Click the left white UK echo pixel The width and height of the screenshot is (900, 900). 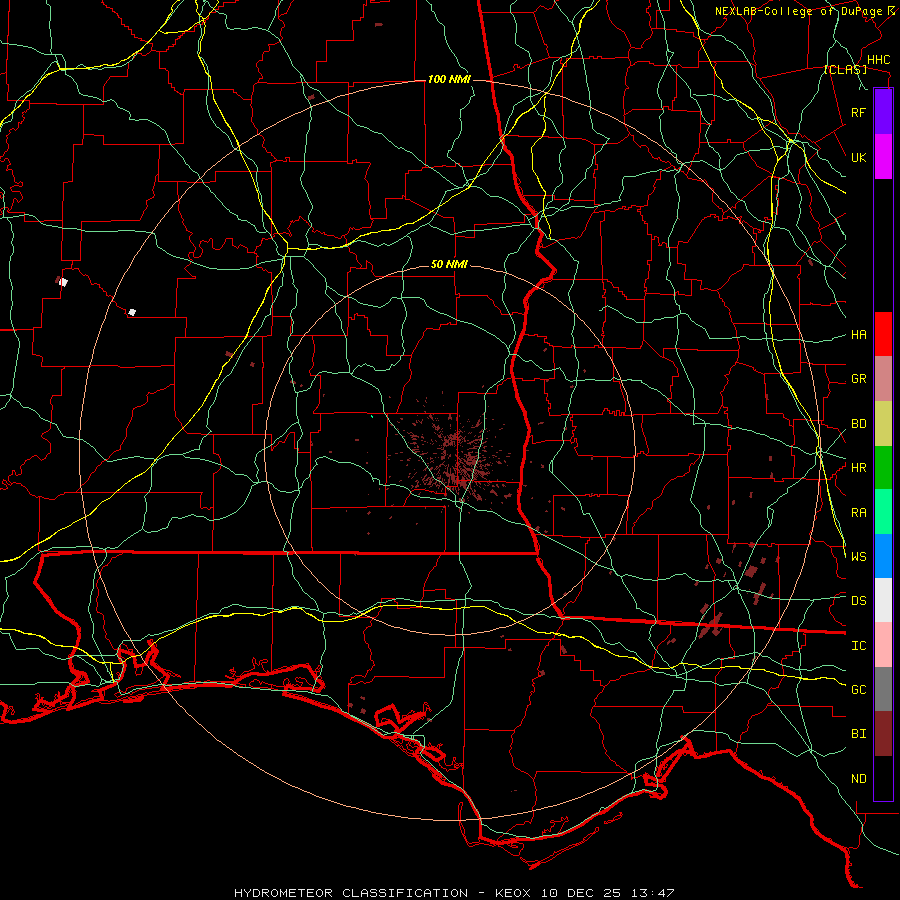click(64, 282)
